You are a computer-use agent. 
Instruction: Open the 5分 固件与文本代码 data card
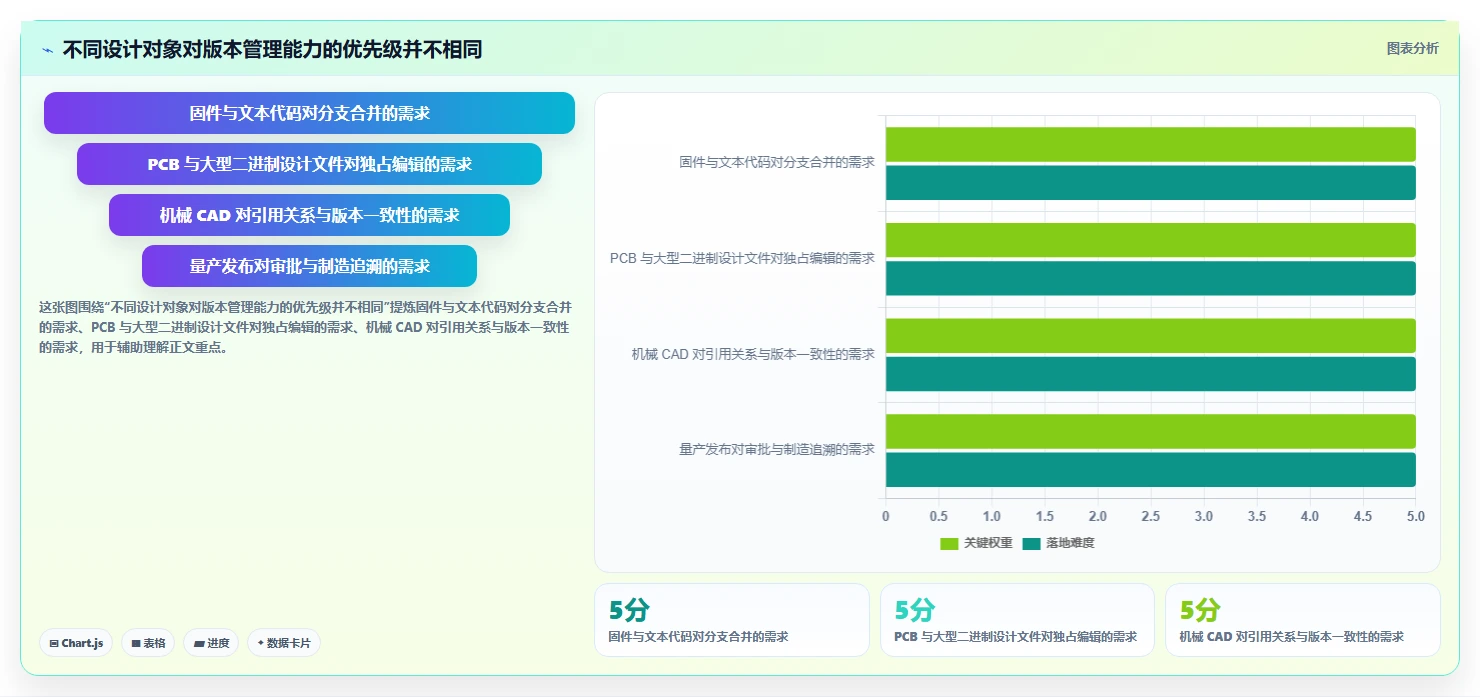coord(732,620)
